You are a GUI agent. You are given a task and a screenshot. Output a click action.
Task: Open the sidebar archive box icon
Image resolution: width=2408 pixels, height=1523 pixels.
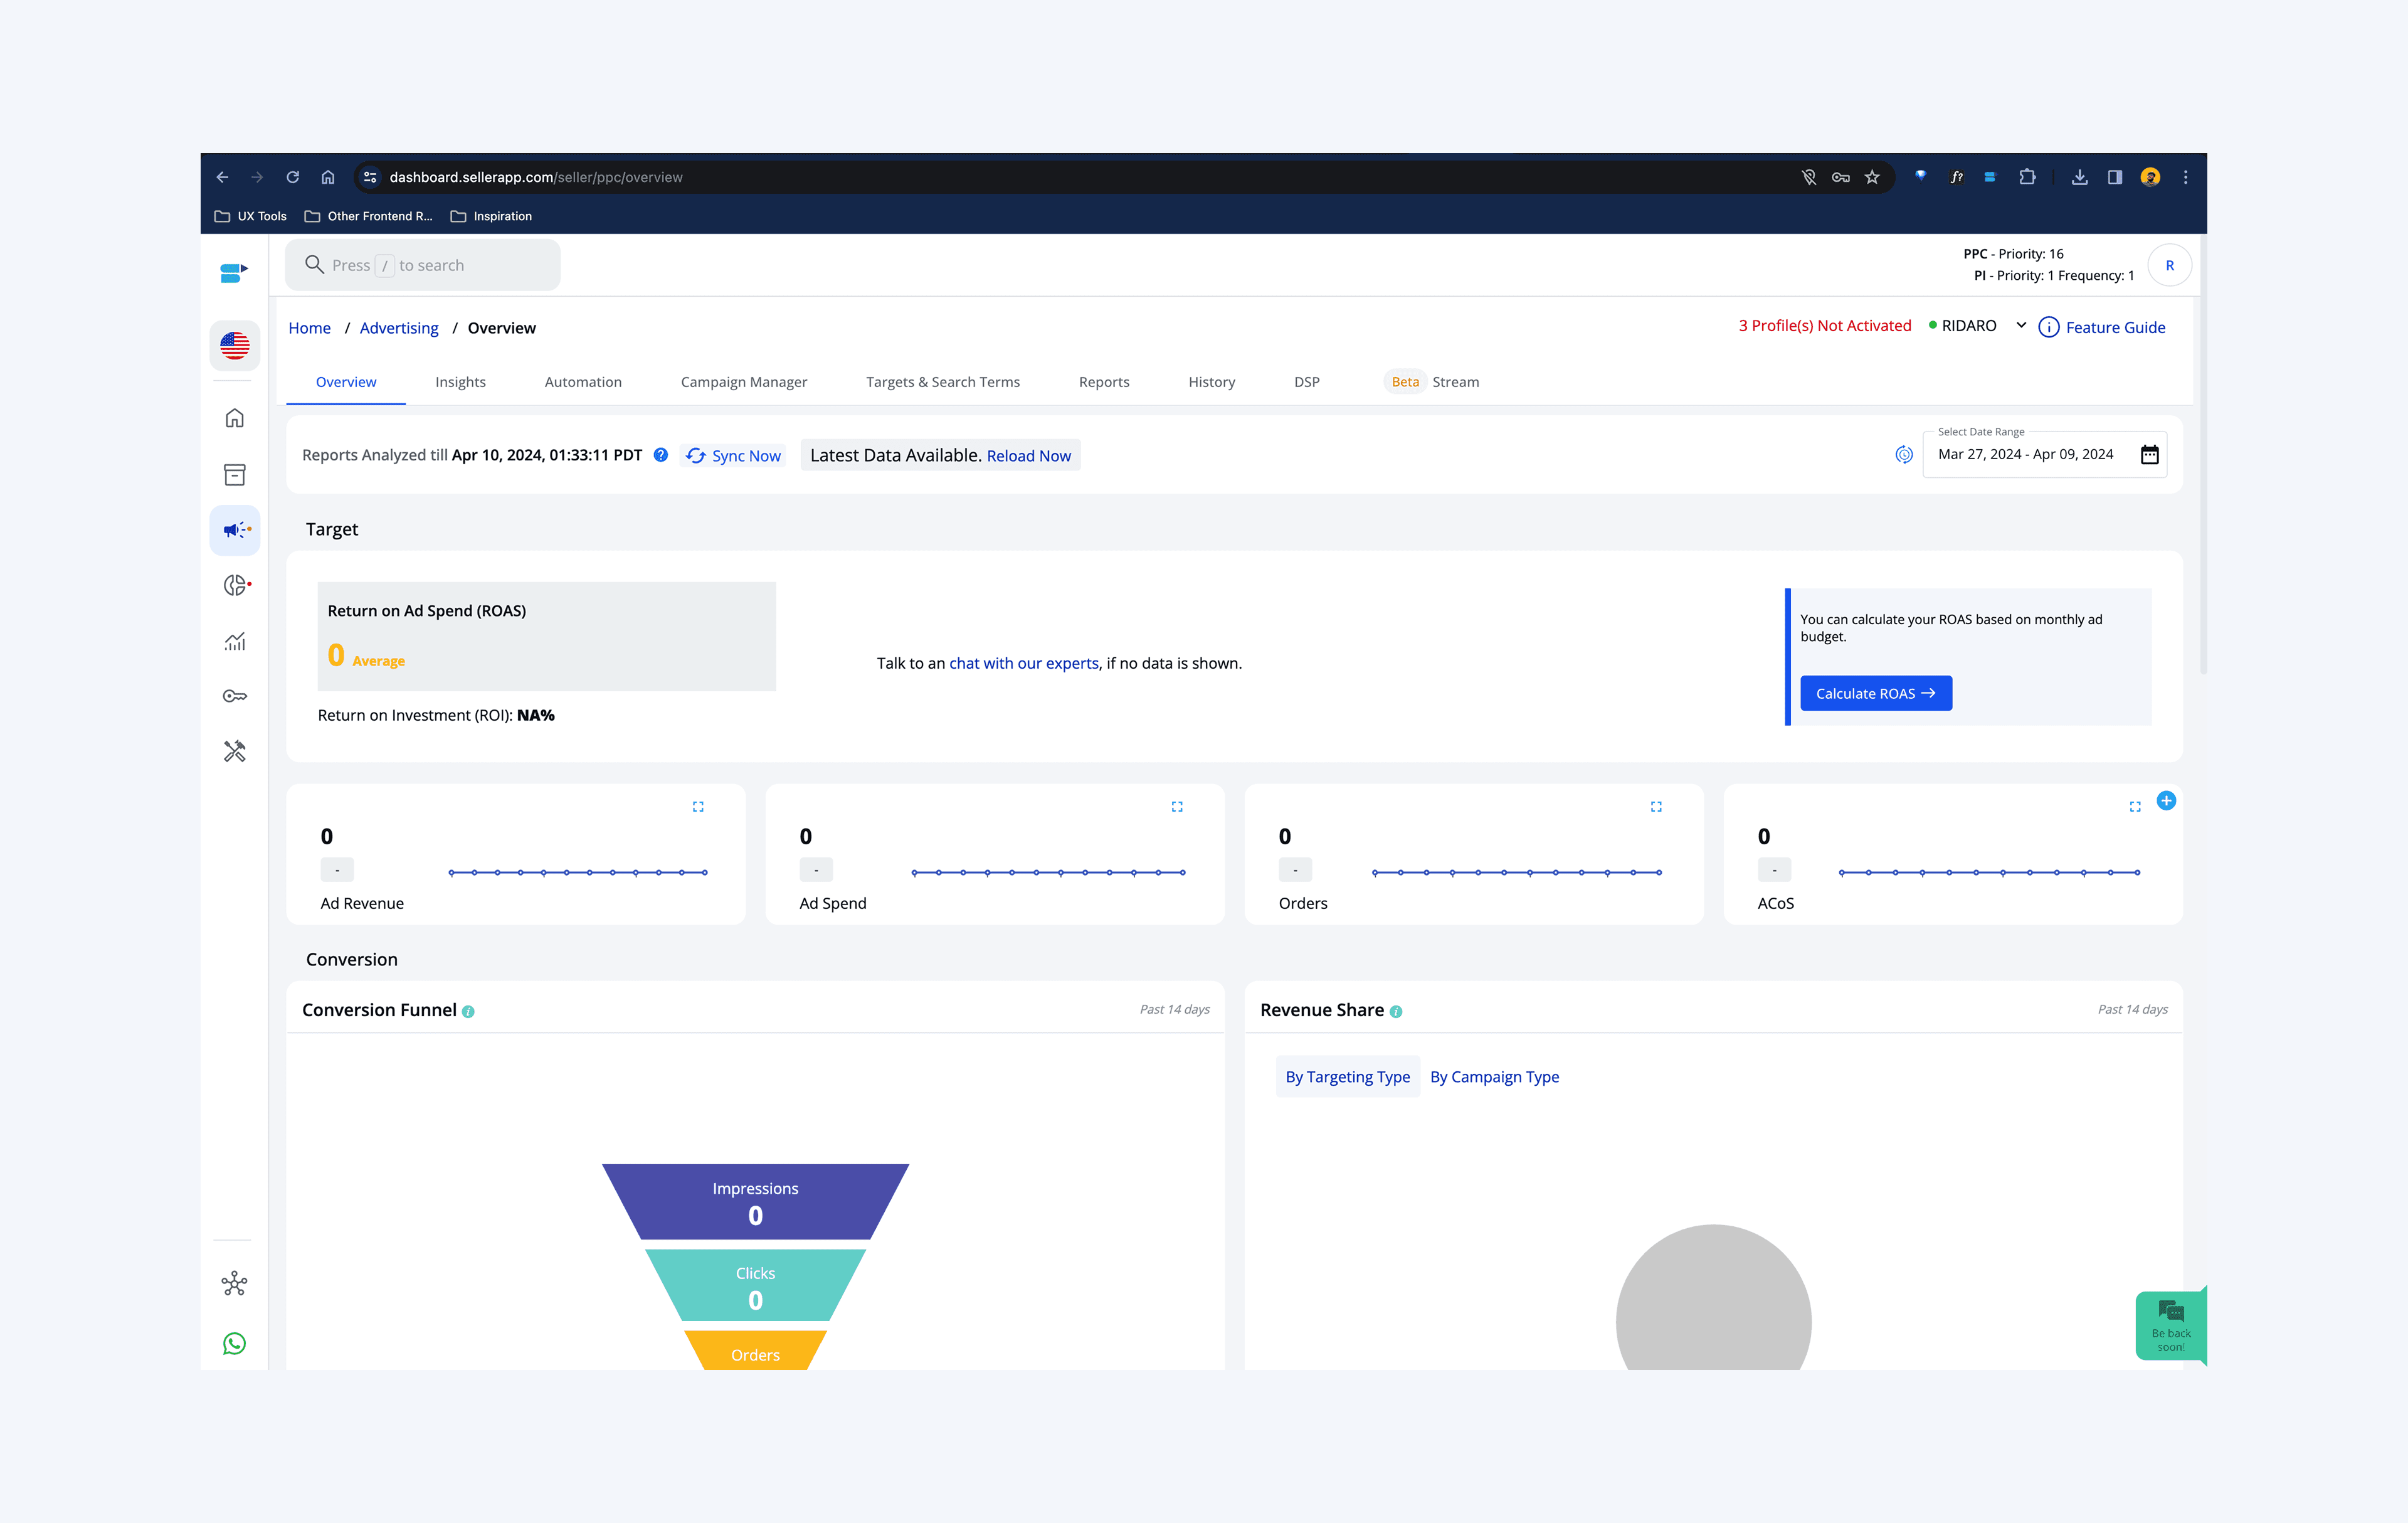tap(235, 474)
